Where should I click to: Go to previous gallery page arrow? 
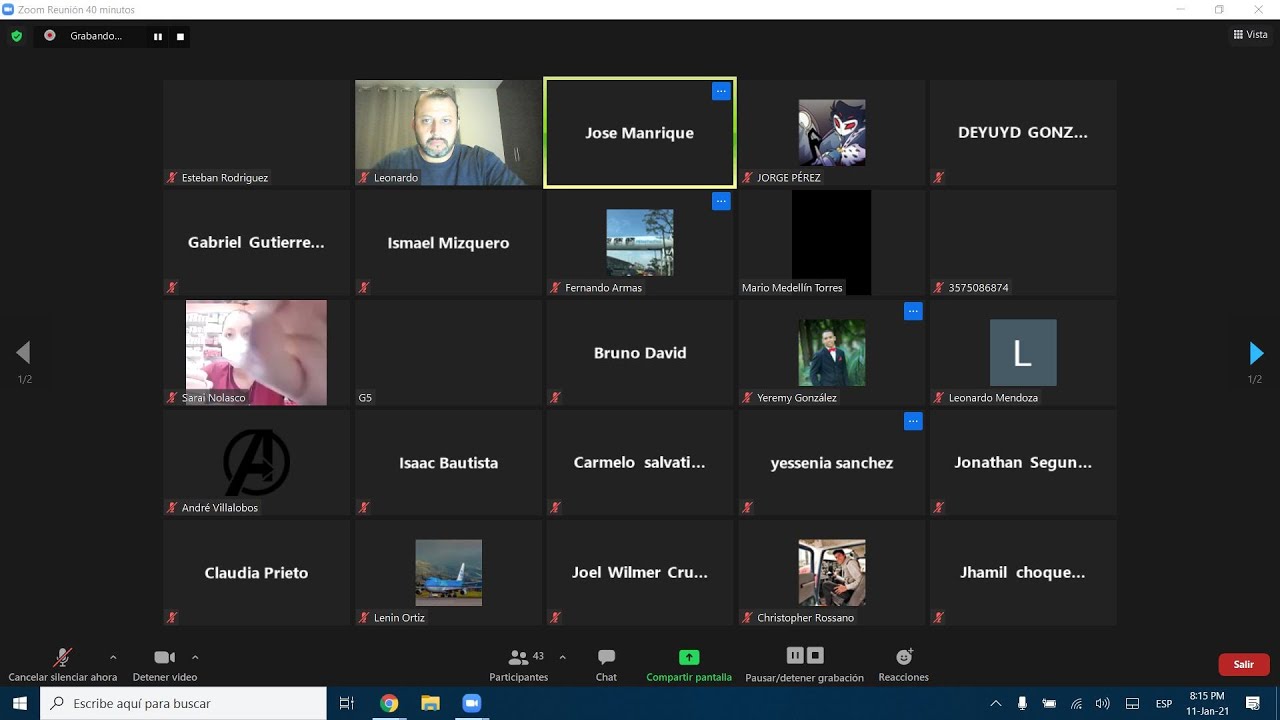pos(23,352)
